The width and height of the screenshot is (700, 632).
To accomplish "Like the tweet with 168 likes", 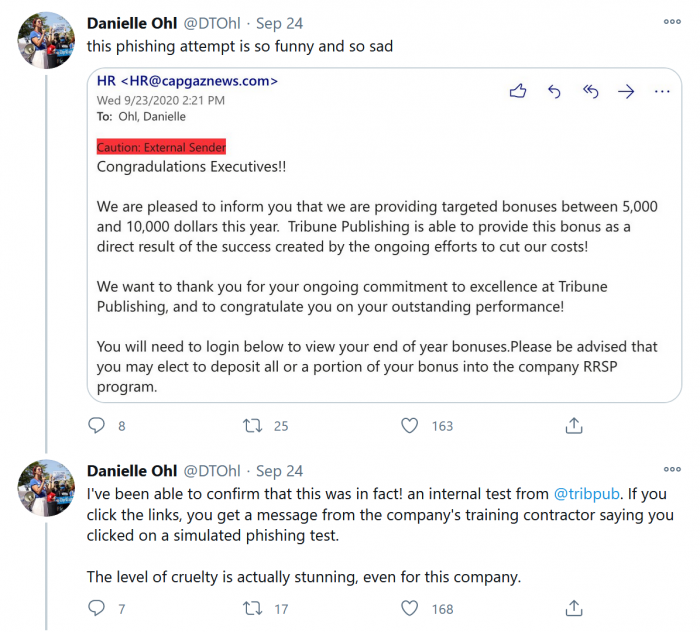I will click(x=409, y=608).
